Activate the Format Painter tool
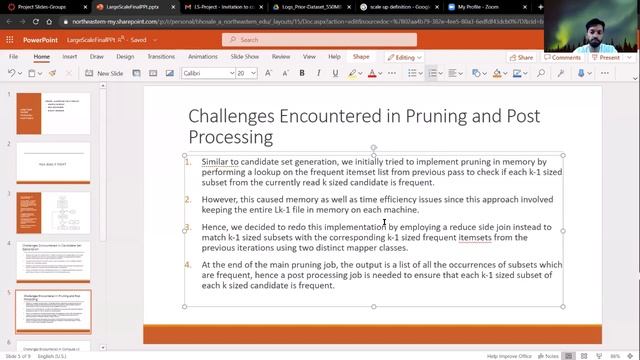Screen dimensions: 640x360 pos(52,73)
